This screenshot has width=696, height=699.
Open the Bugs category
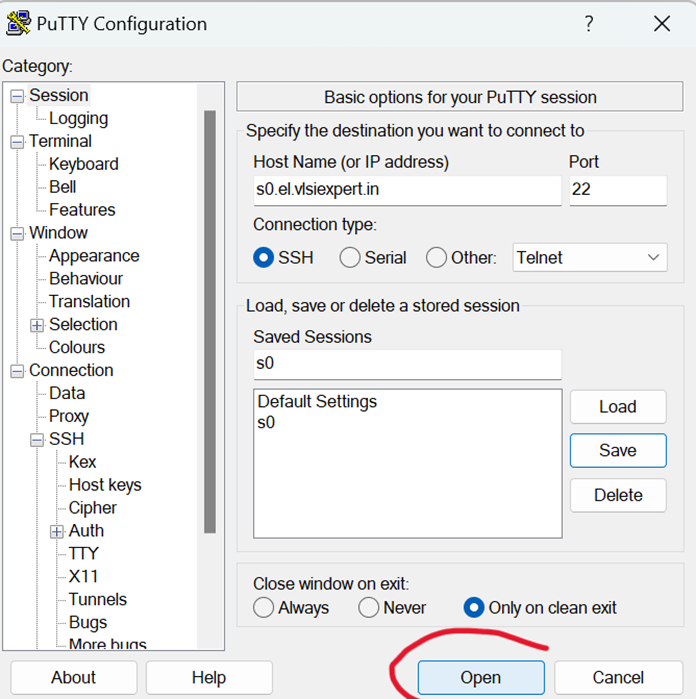88,622
